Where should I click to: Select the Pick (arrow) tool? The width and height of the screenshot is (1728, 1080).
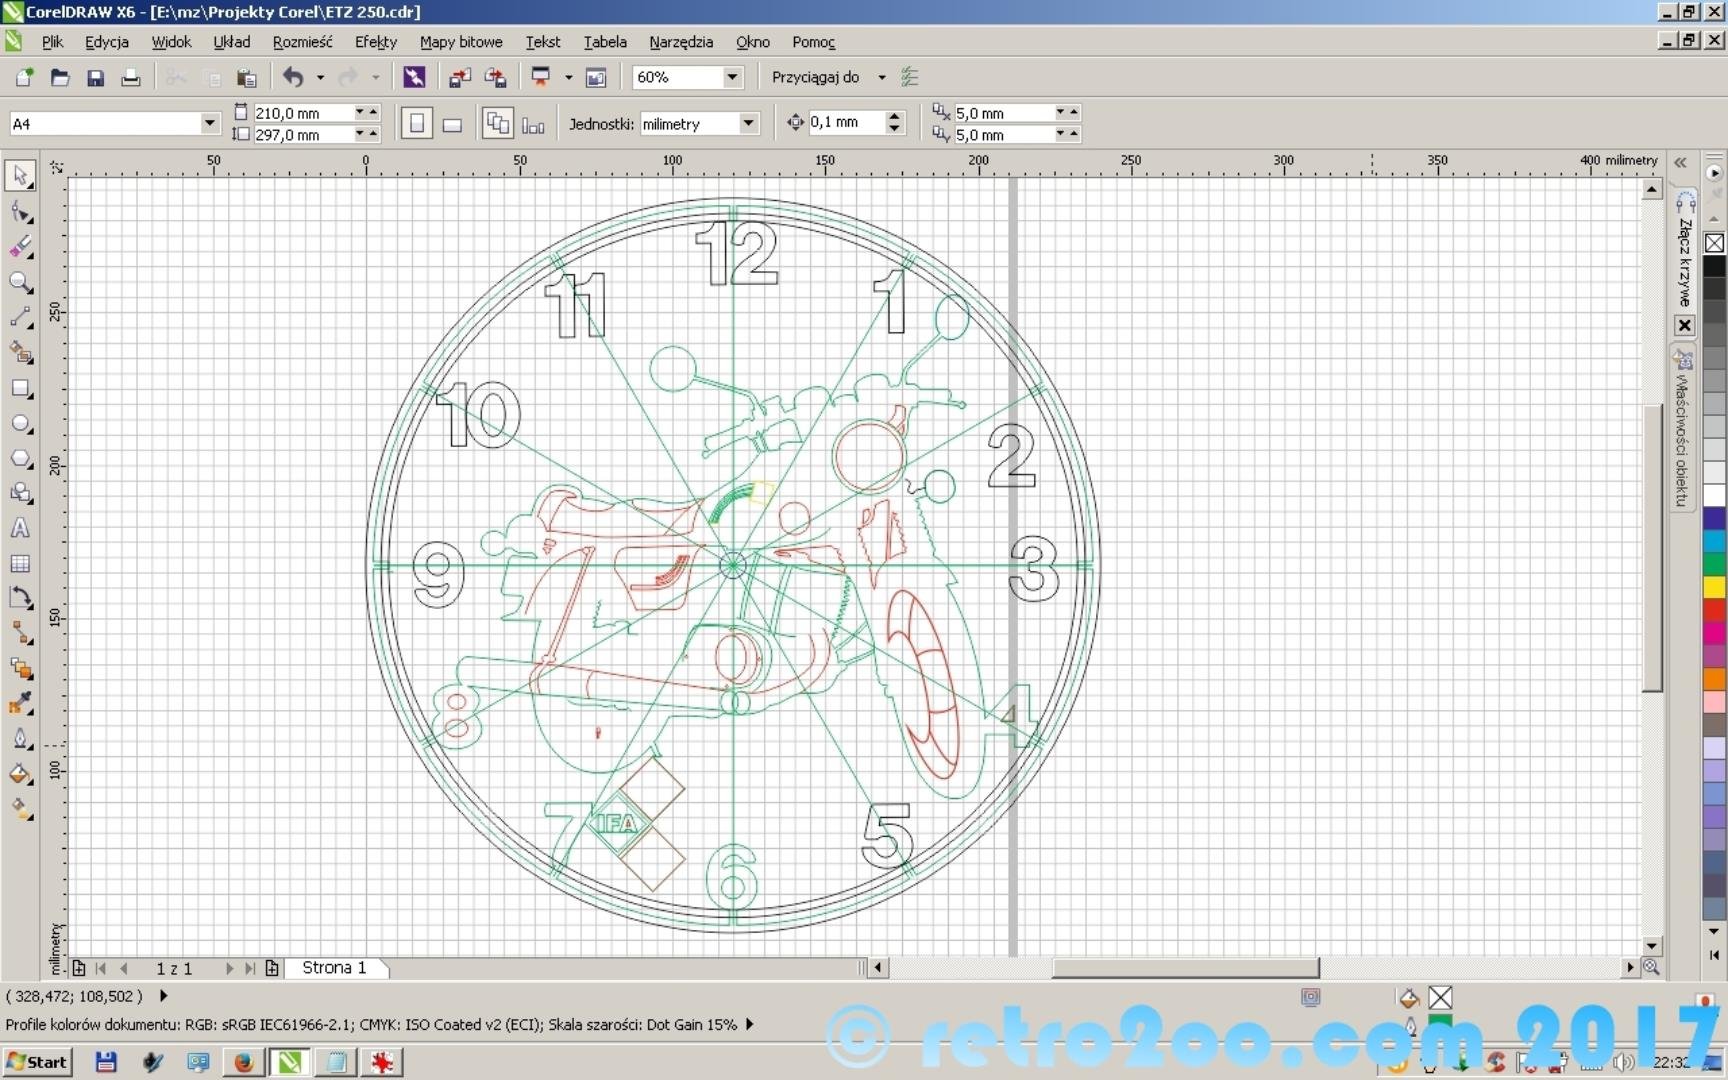[20, 176]
